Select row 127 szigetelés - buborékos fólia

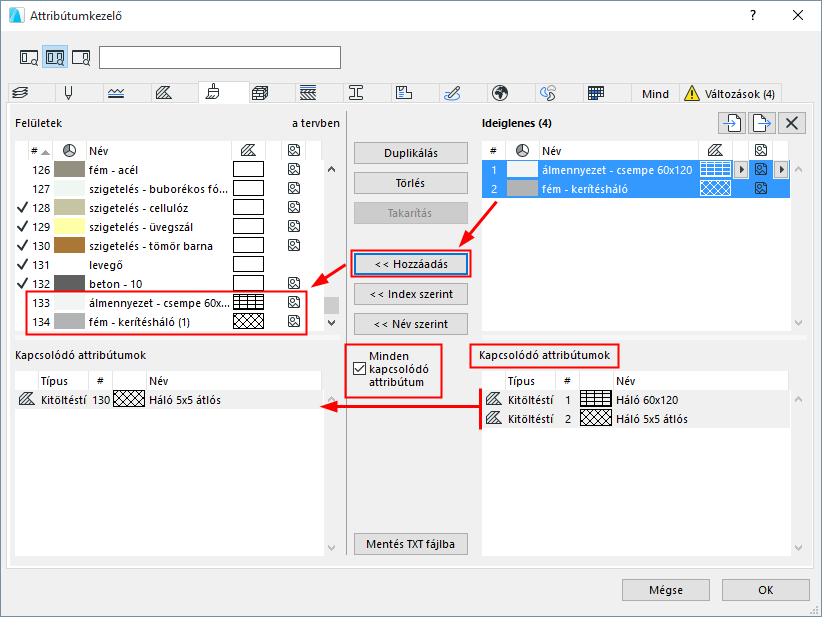pos(169,189)
